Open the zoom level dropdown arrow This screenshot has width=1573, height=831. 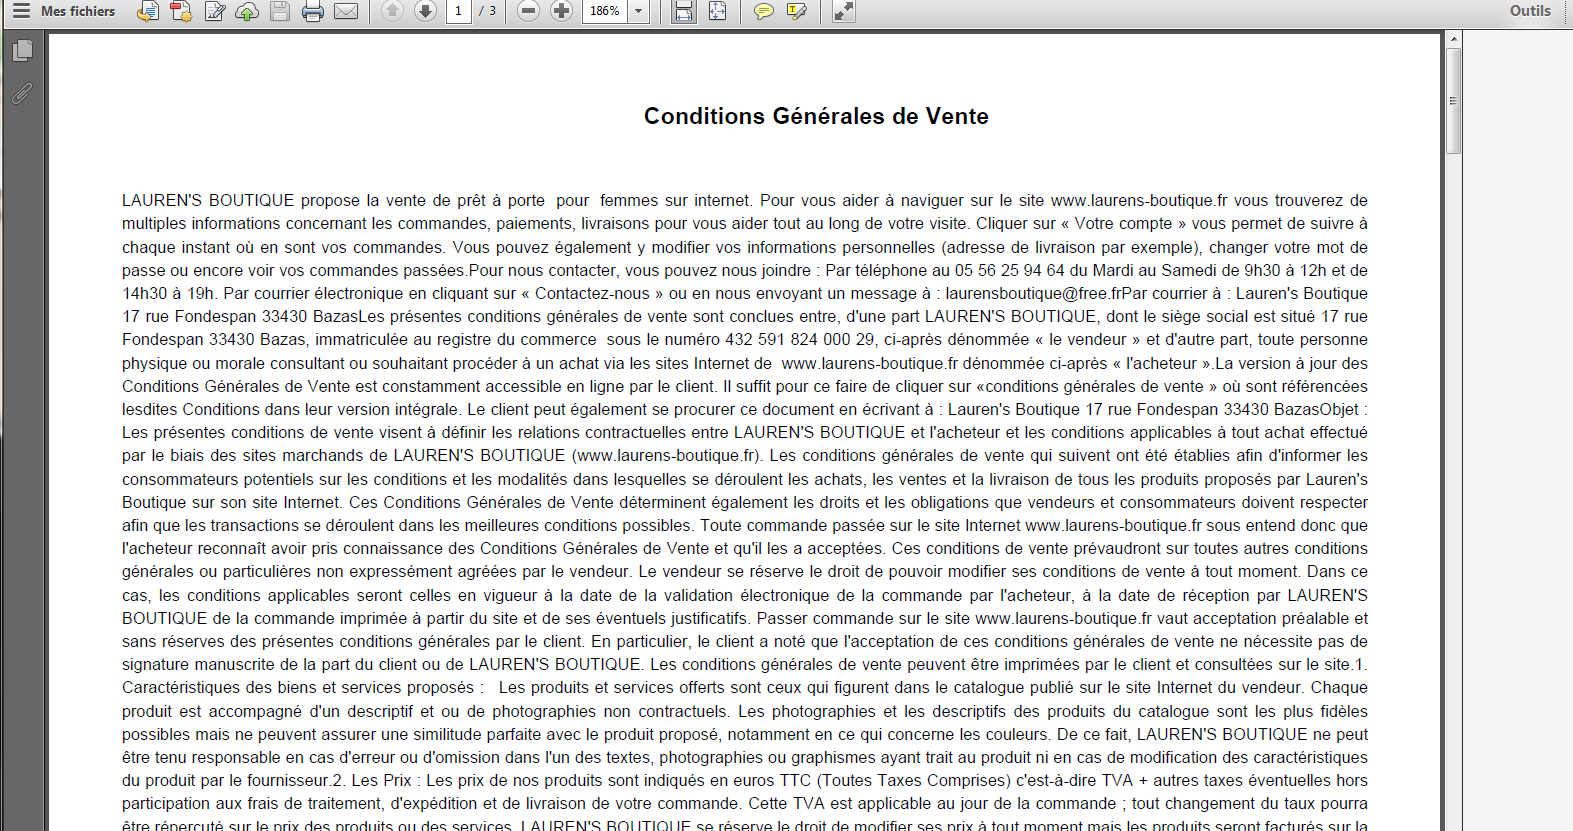point(639,11)
